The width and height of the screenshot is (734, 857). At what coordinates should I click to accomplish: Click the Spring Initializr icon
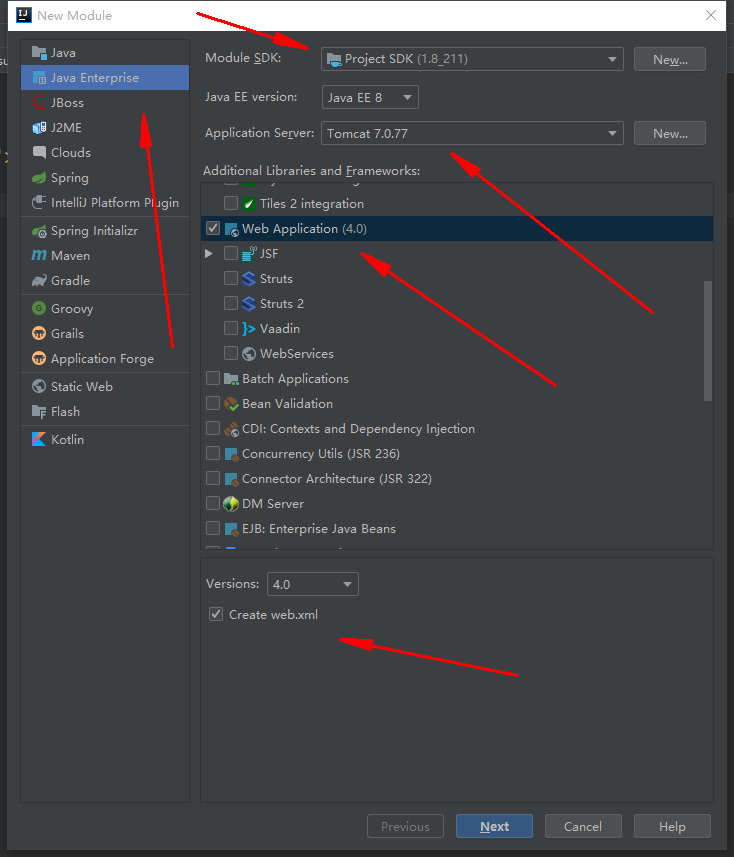39,231
